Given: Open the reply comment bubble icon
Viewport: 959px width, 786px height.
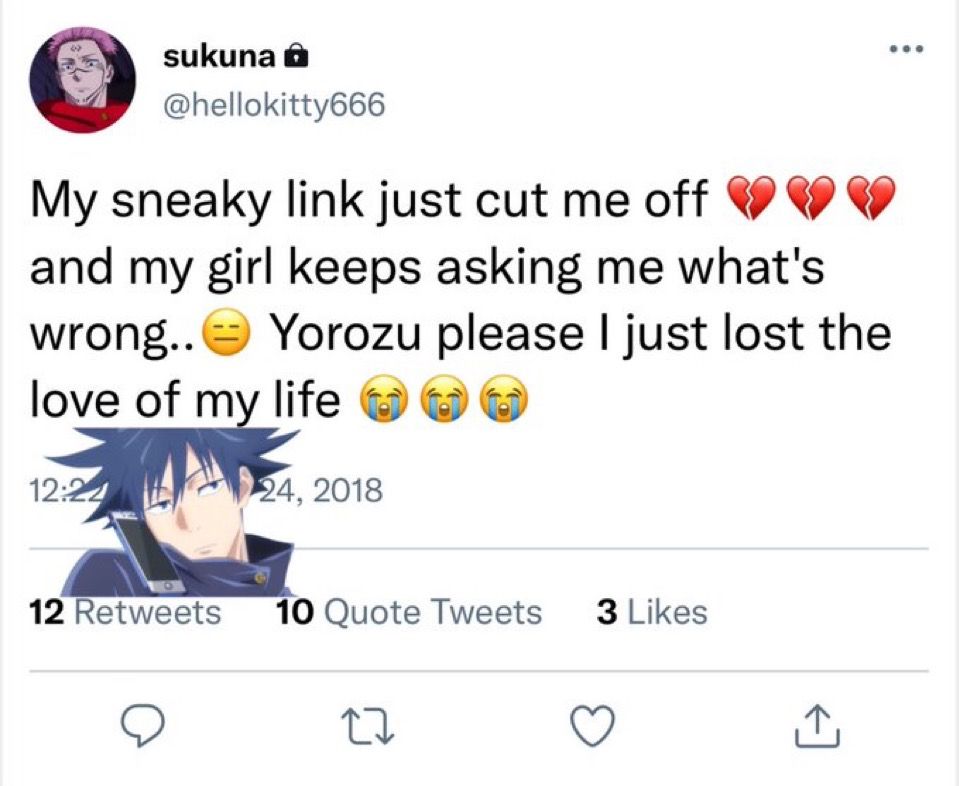Looking at the screenshot, I should pos(142,725).
